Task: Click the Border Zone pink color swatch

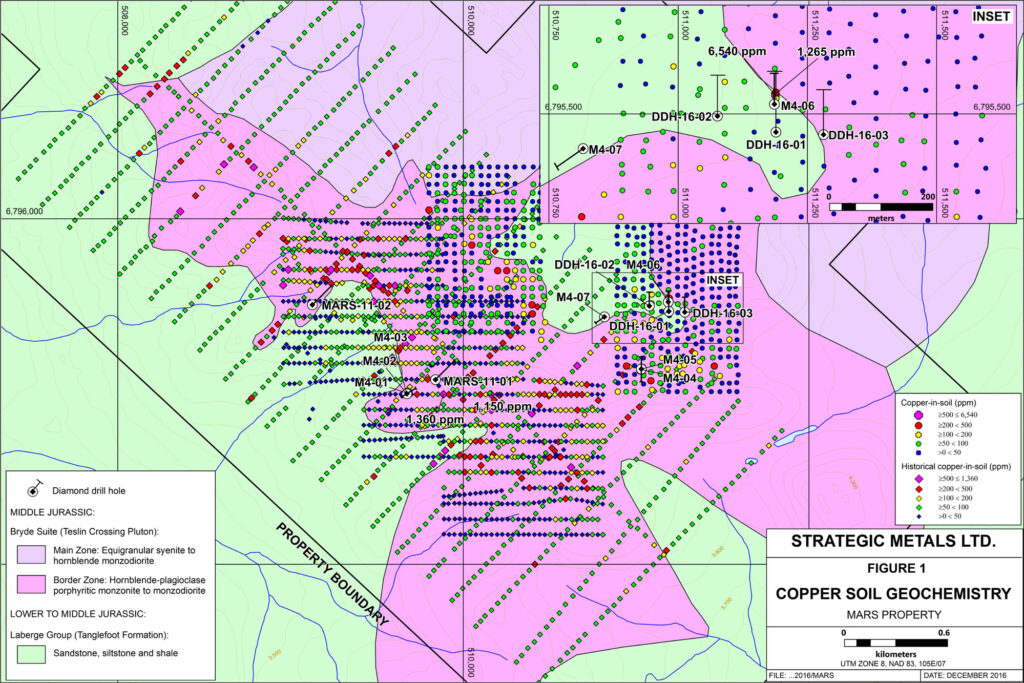Action: 31,584
